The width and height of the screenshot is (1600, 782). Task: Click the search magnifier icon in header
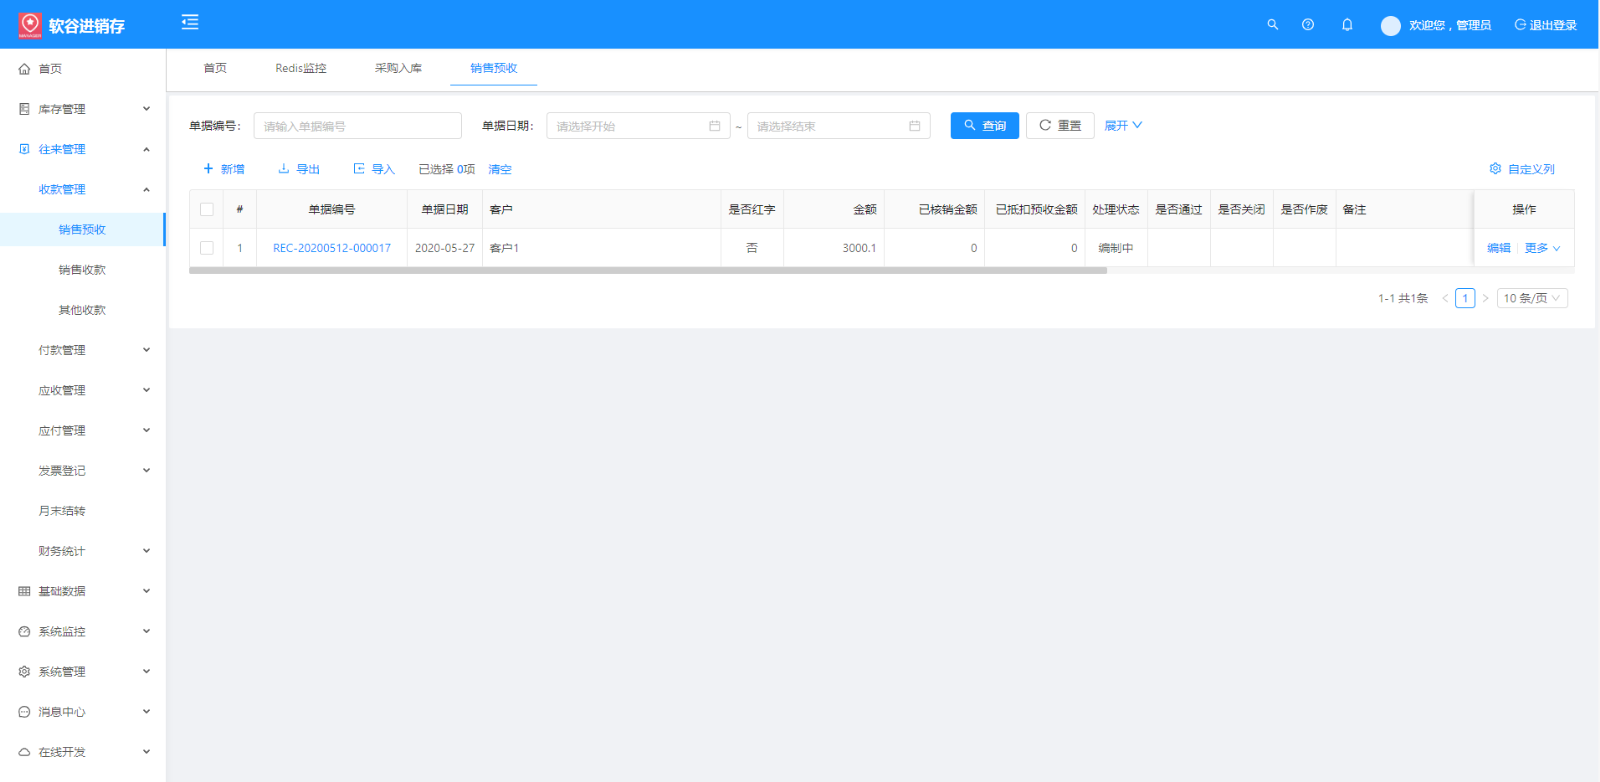coord(1272,25)
